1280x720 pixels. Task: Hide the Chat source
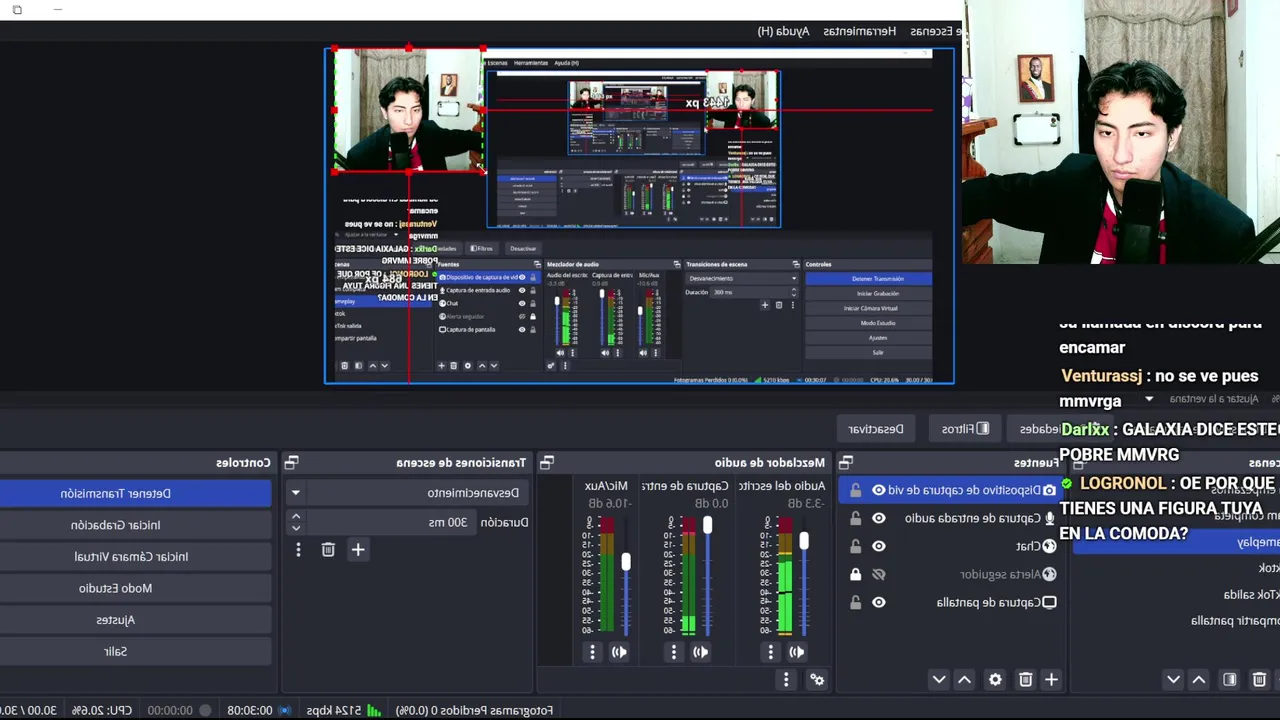coord(878,546)
